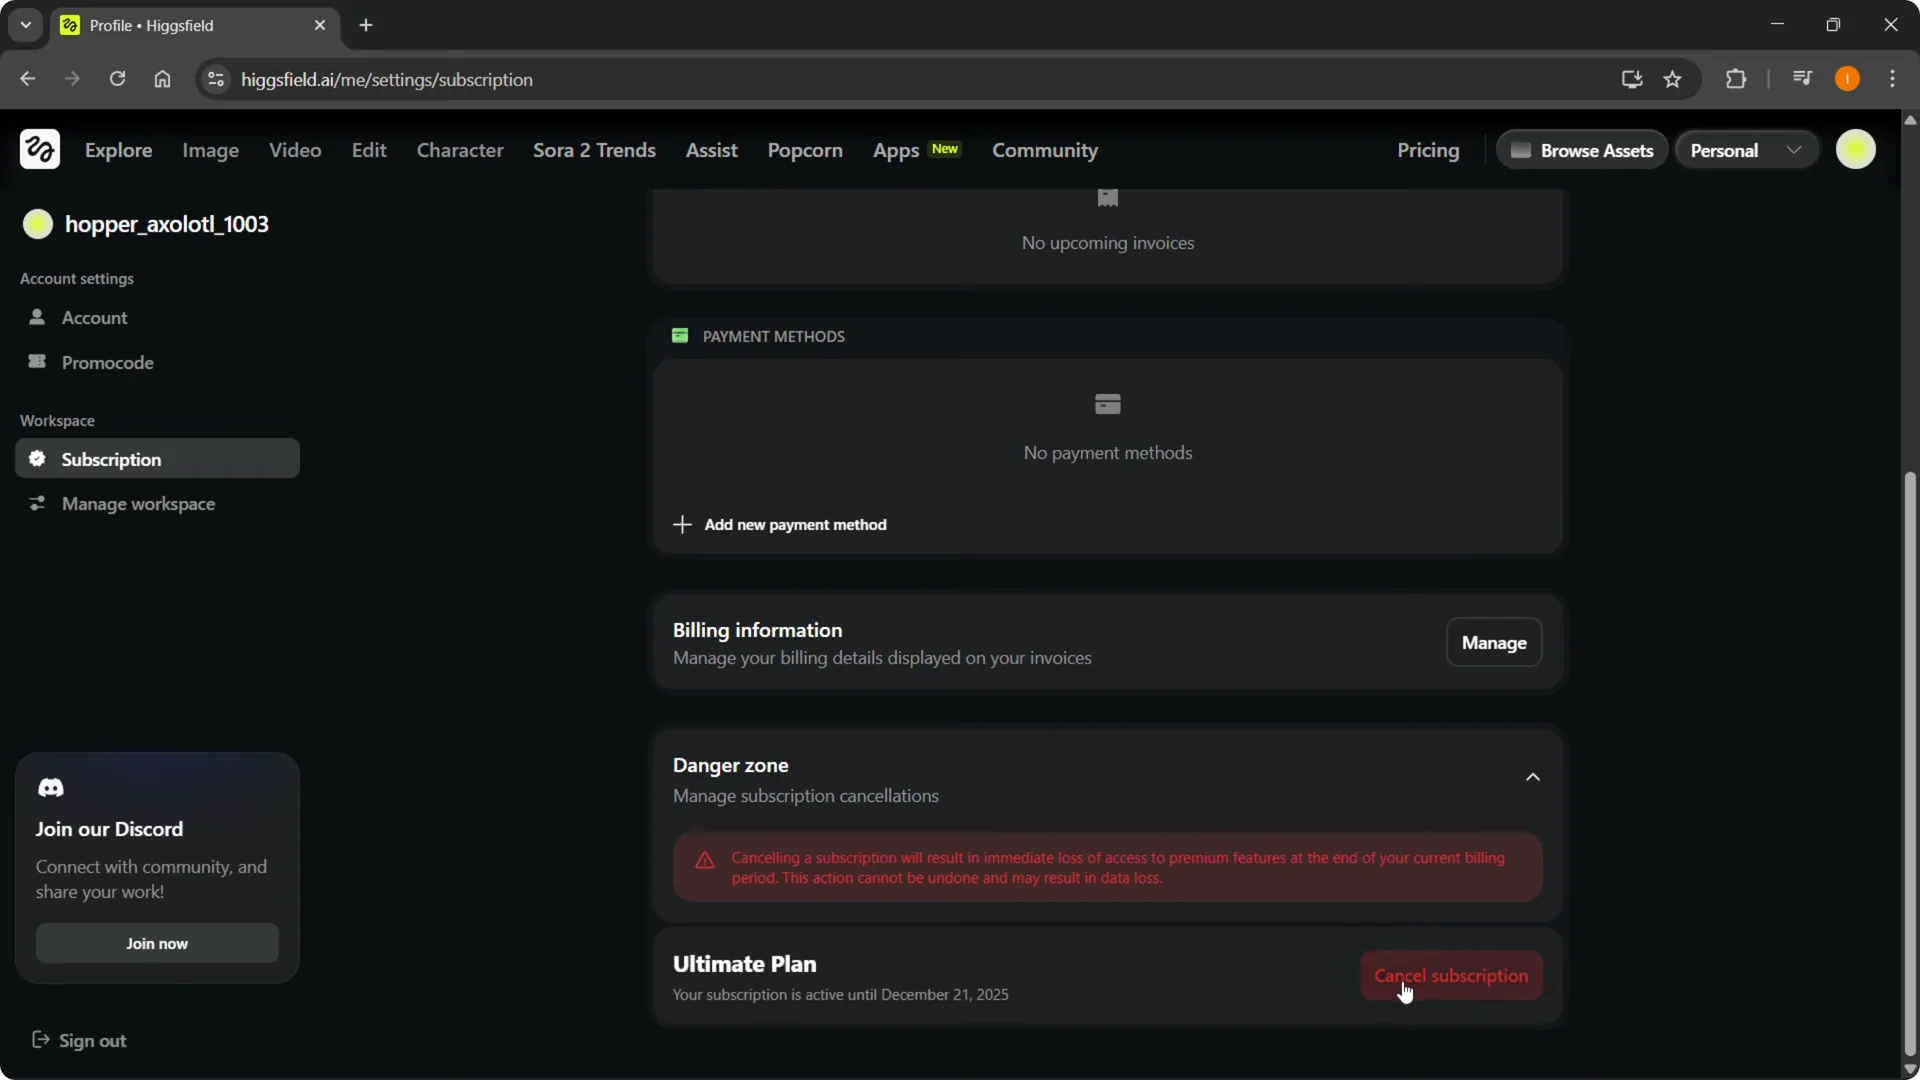Image resolution: width=1920 pixels, height=1080 pixels.
Task: Open the browser tab search chevron
Action: 25,24
